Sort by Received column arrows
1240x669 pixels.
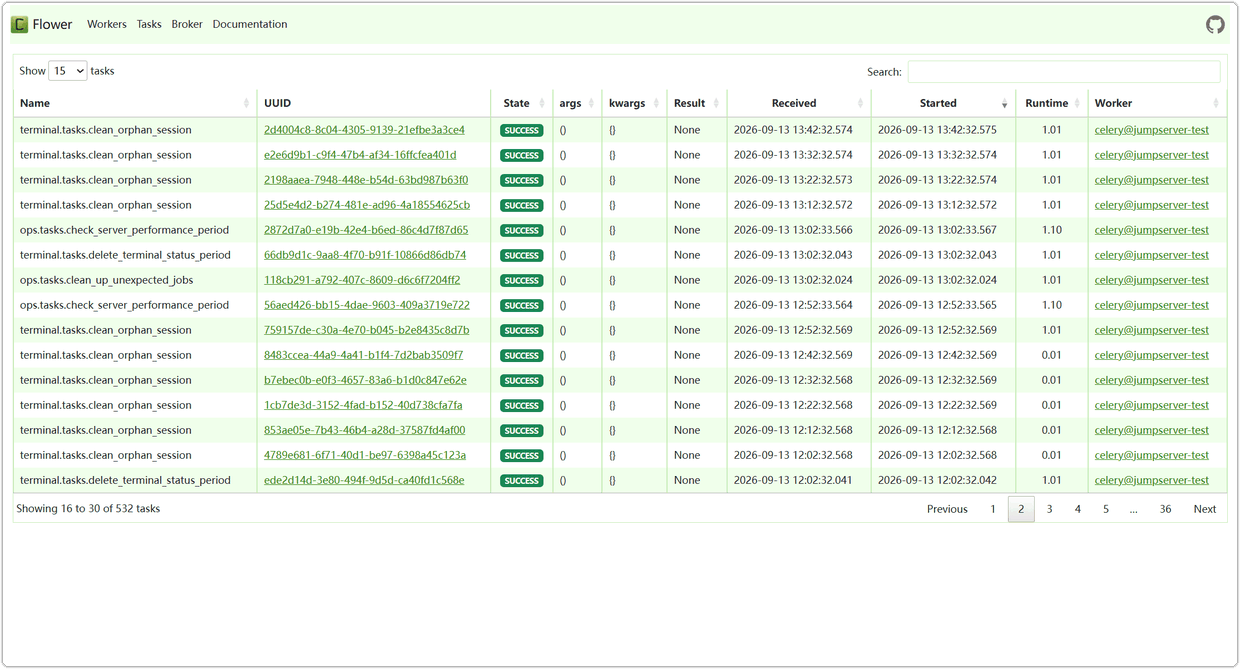(860, 104)
